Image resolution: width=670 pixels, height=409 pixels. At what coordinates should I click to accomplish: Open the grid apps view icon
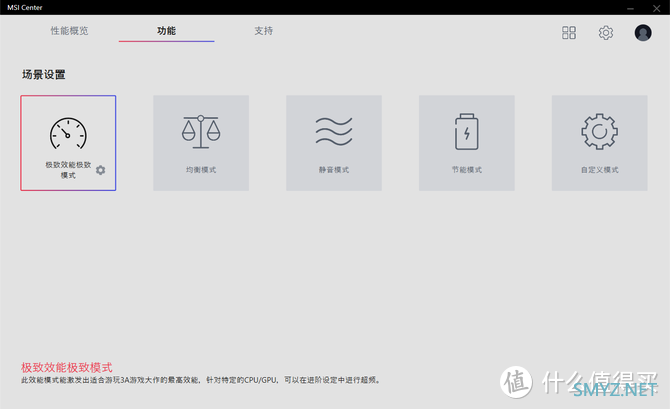pos(569,32)
